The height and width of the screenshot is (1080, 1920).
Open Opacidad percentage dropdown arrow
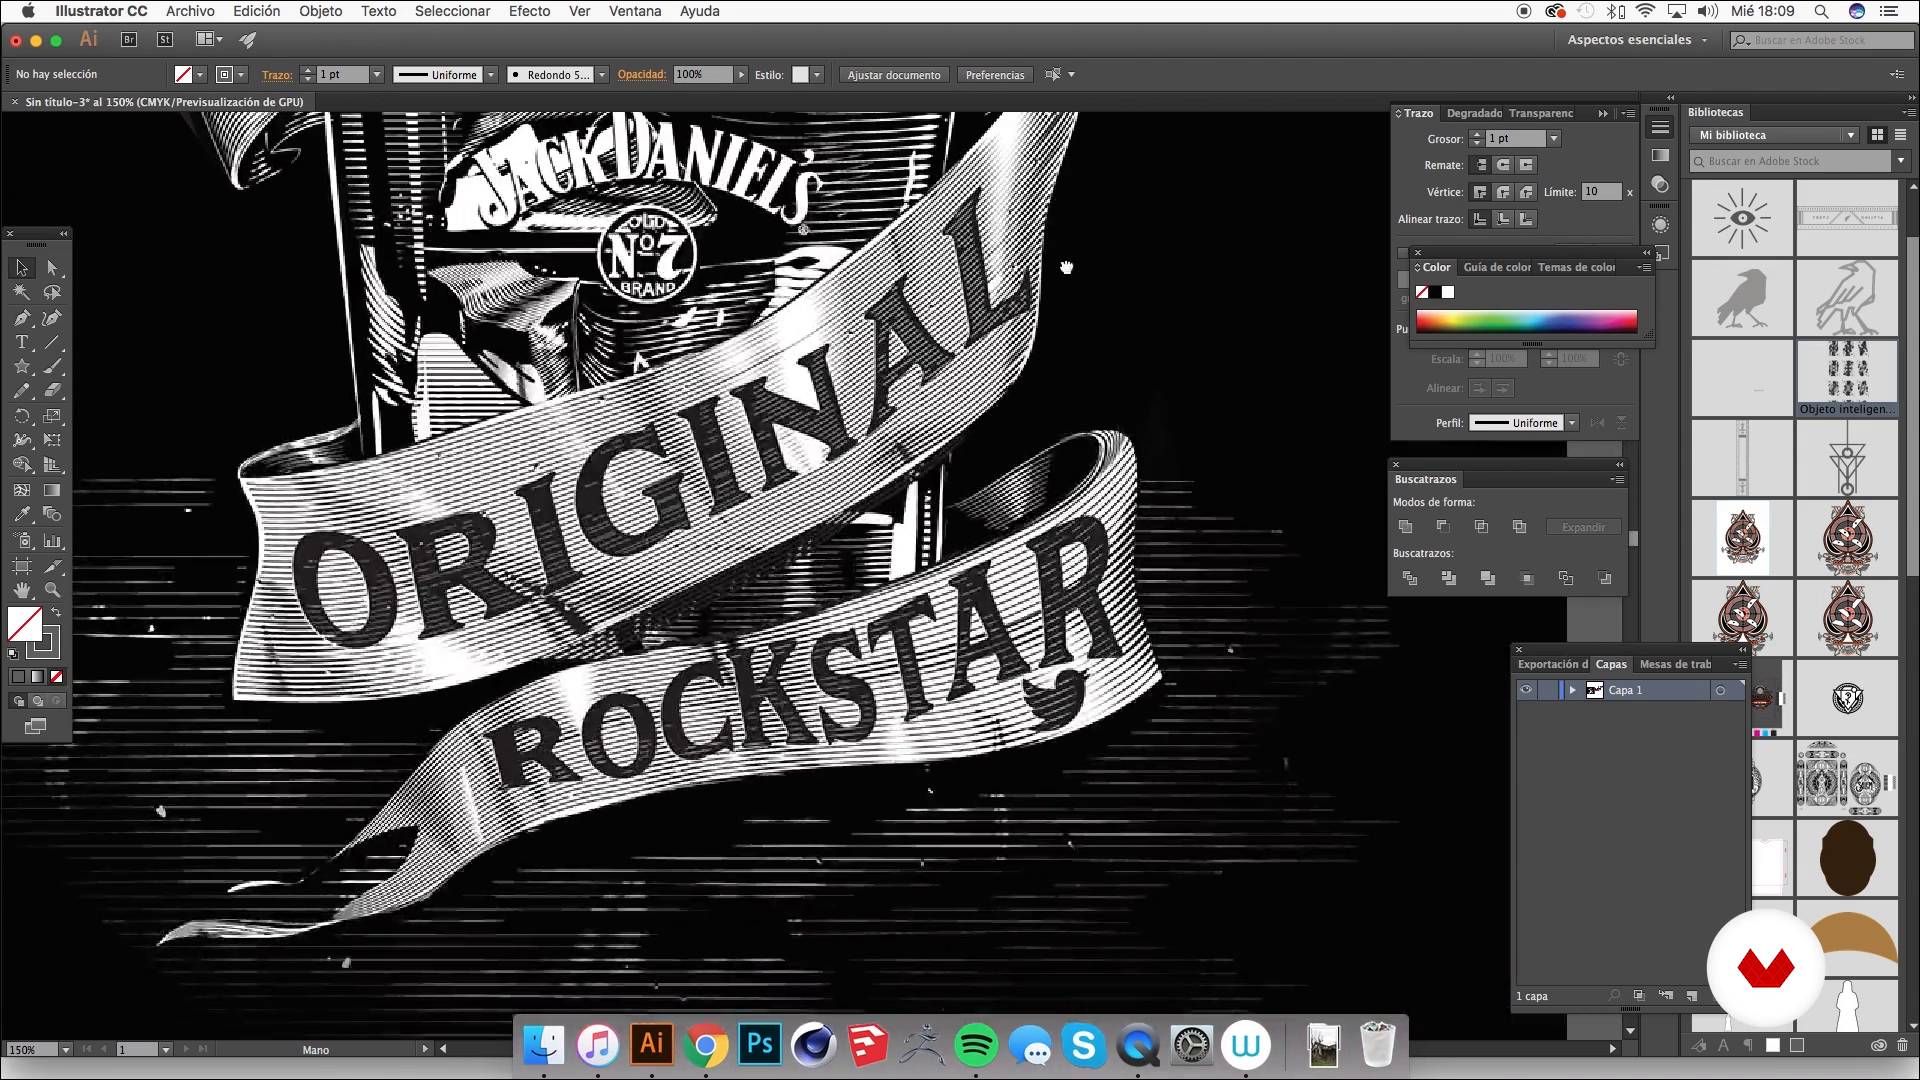pos(741,75)
